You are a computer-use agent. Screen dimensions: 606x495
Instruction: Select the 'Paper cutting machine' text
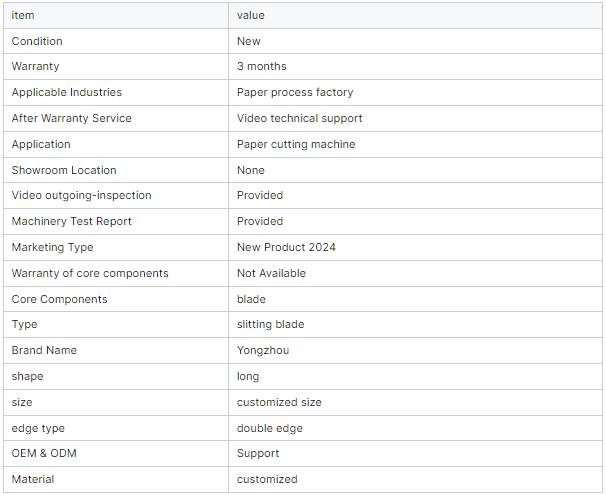click(296, 145)
